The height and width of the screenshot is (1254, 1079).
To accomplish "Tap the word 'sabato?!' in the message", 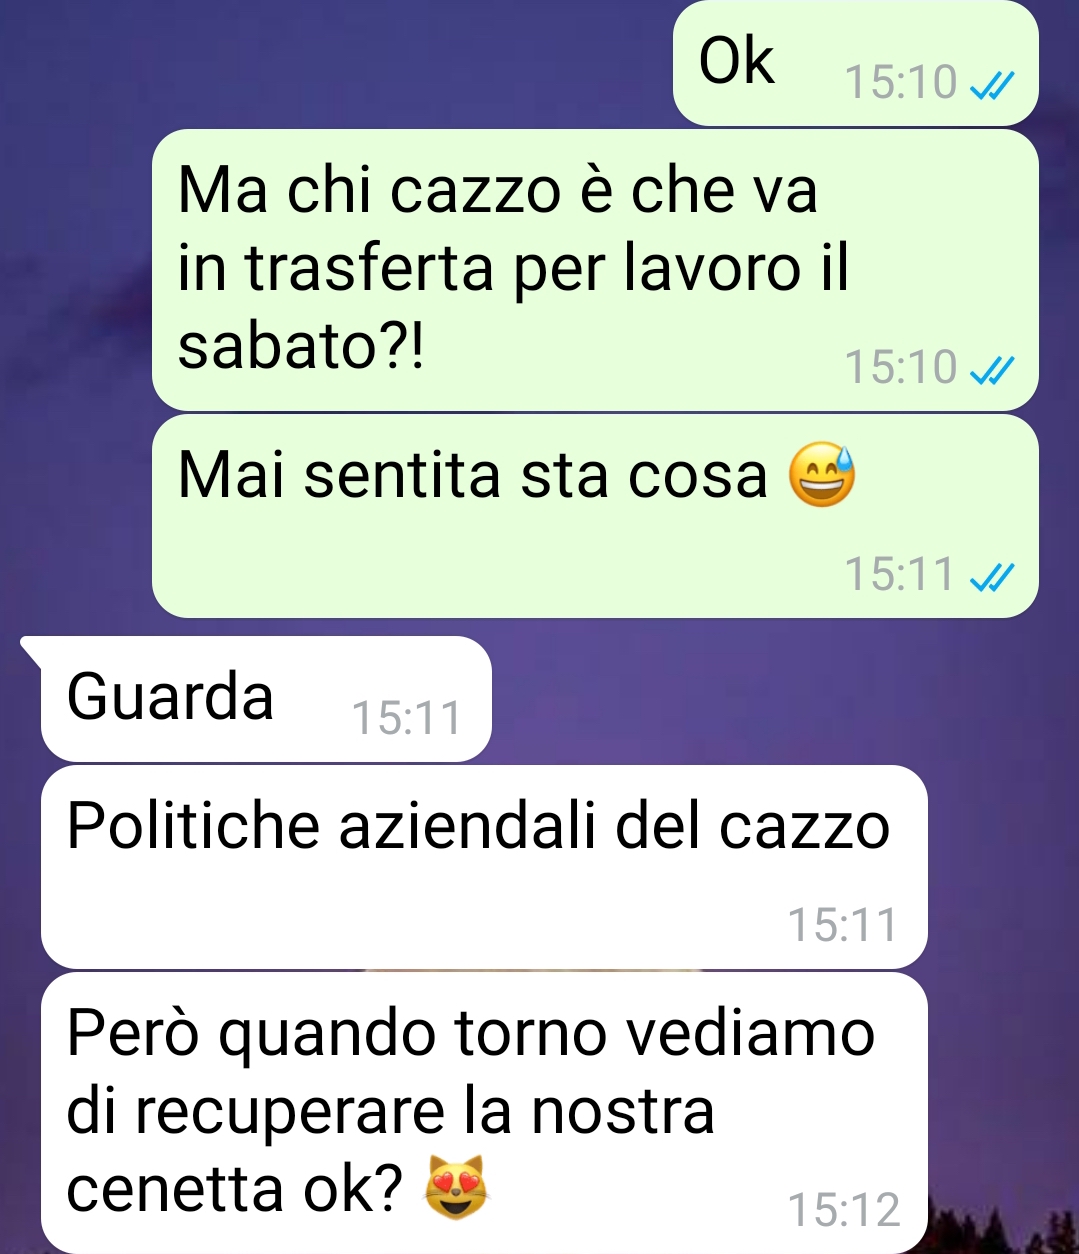I will (301, 347).
